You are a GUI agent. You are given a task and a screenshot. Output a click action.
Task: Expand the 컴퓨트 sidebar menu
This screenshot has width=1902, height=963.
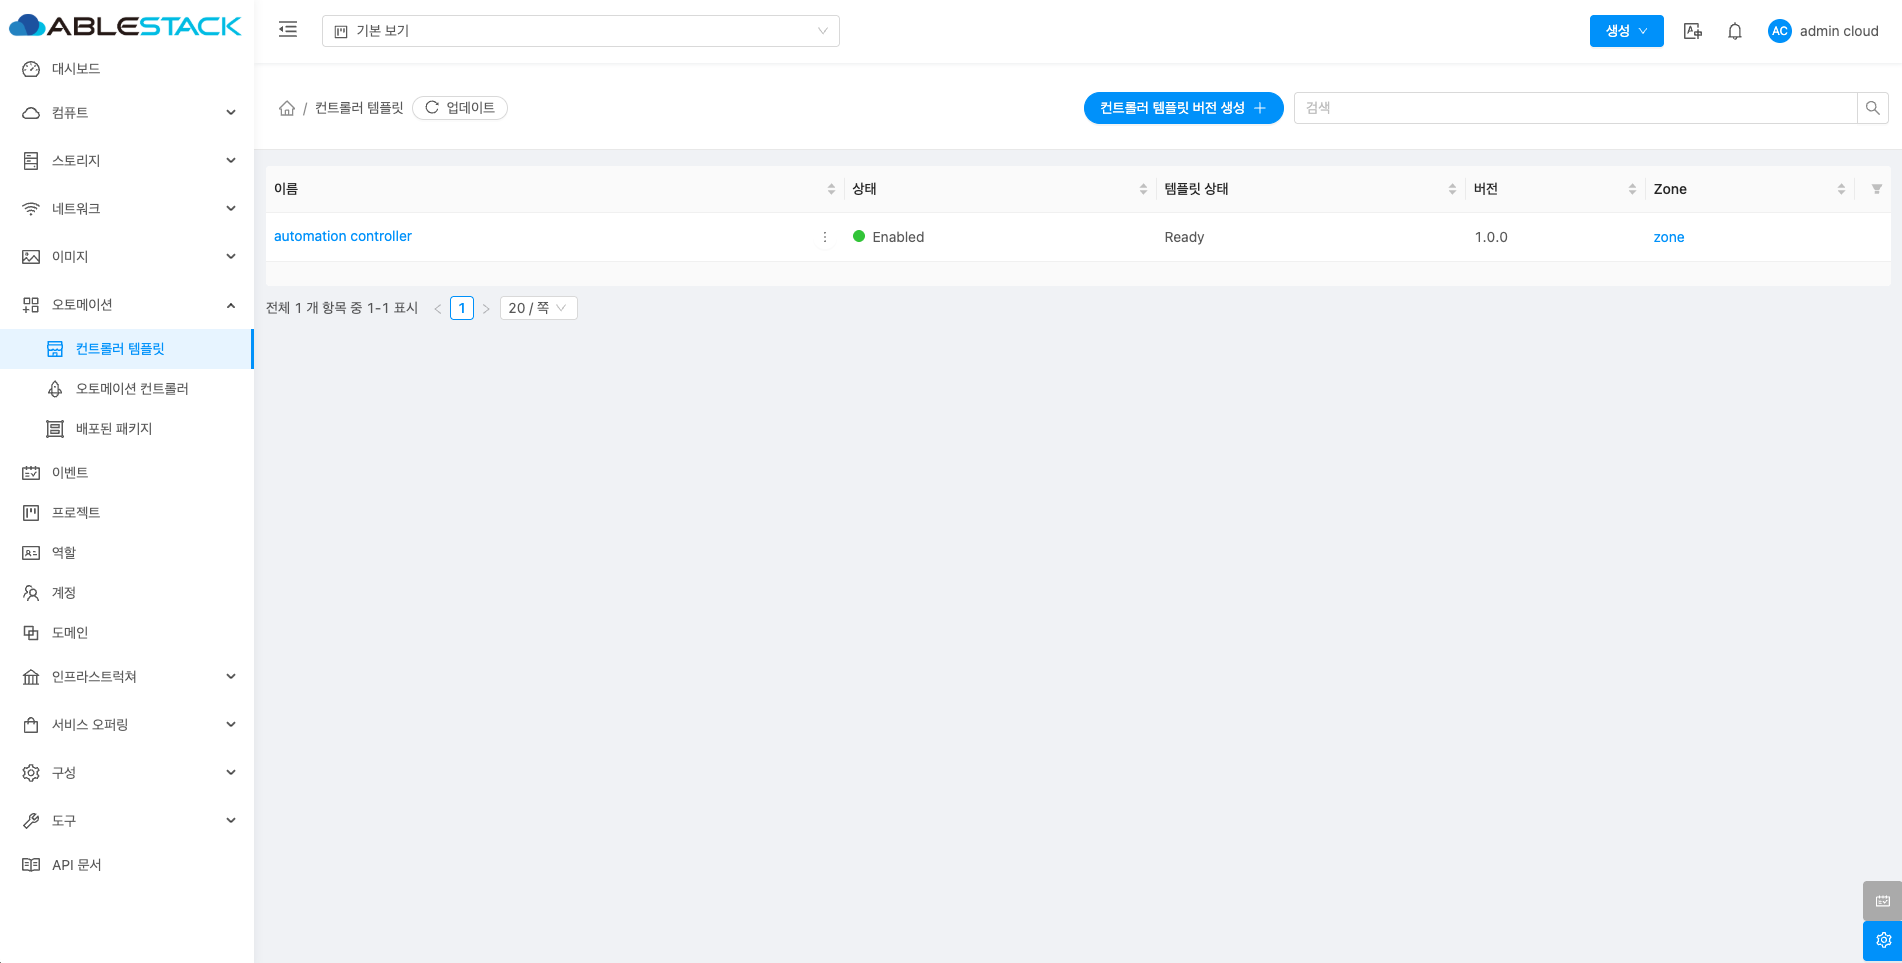click(127, 113)
